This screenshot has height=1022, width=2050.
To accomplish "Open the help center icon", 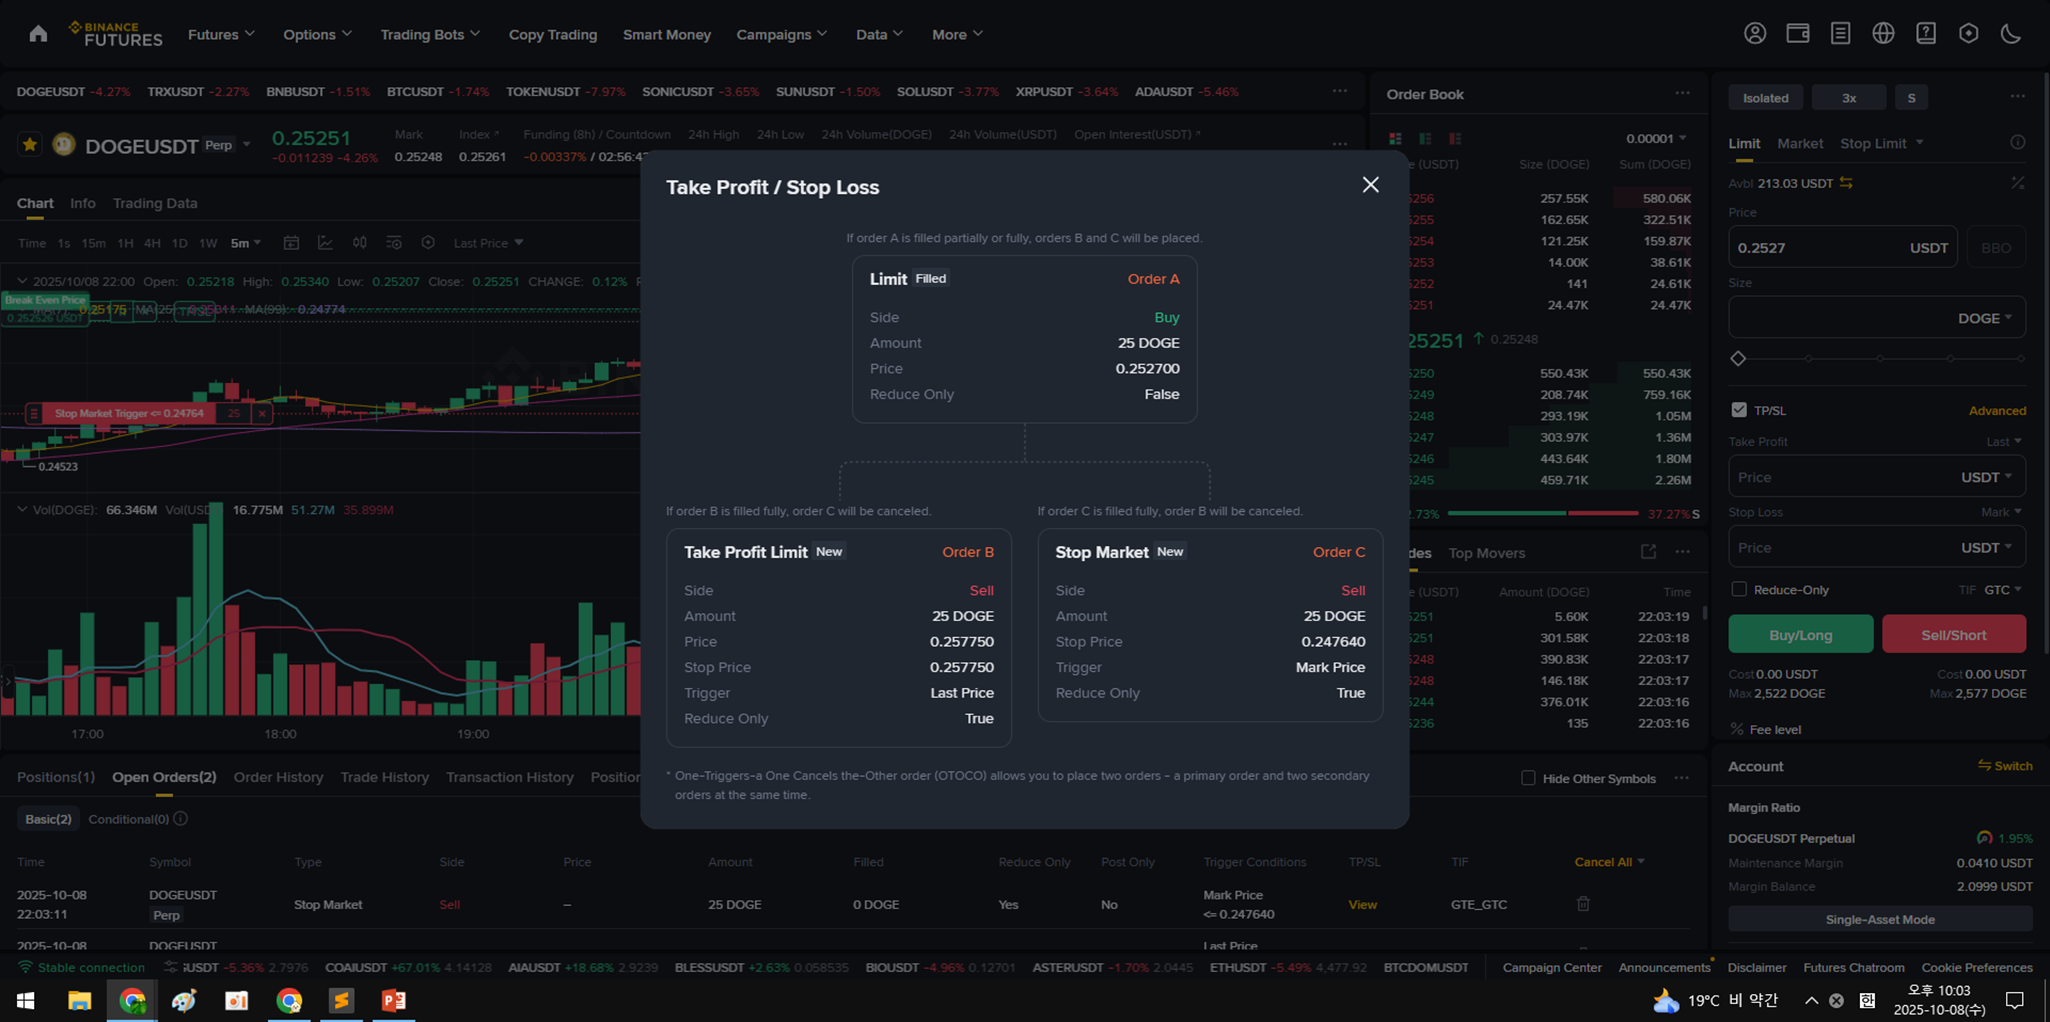I will tap(1926, 34).
